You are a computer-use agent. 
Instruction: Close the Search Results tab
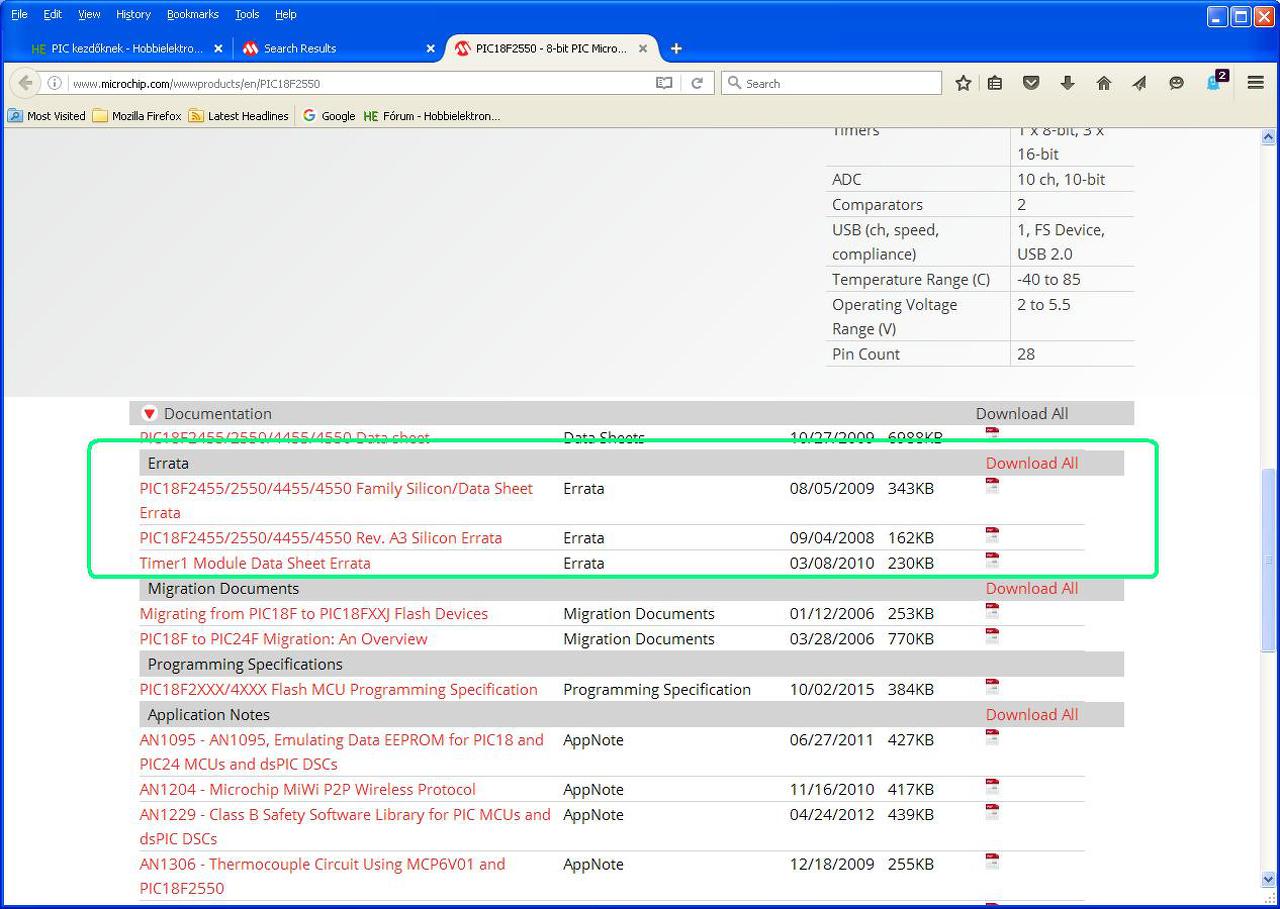tap(431, 48)
